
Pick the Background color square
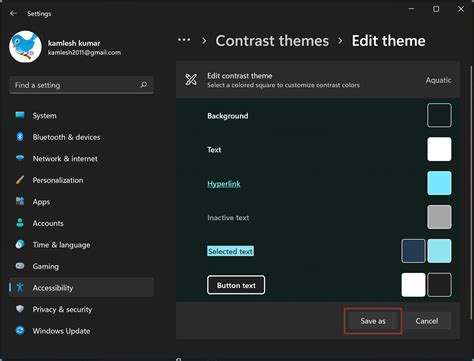(x=439, y=115)
